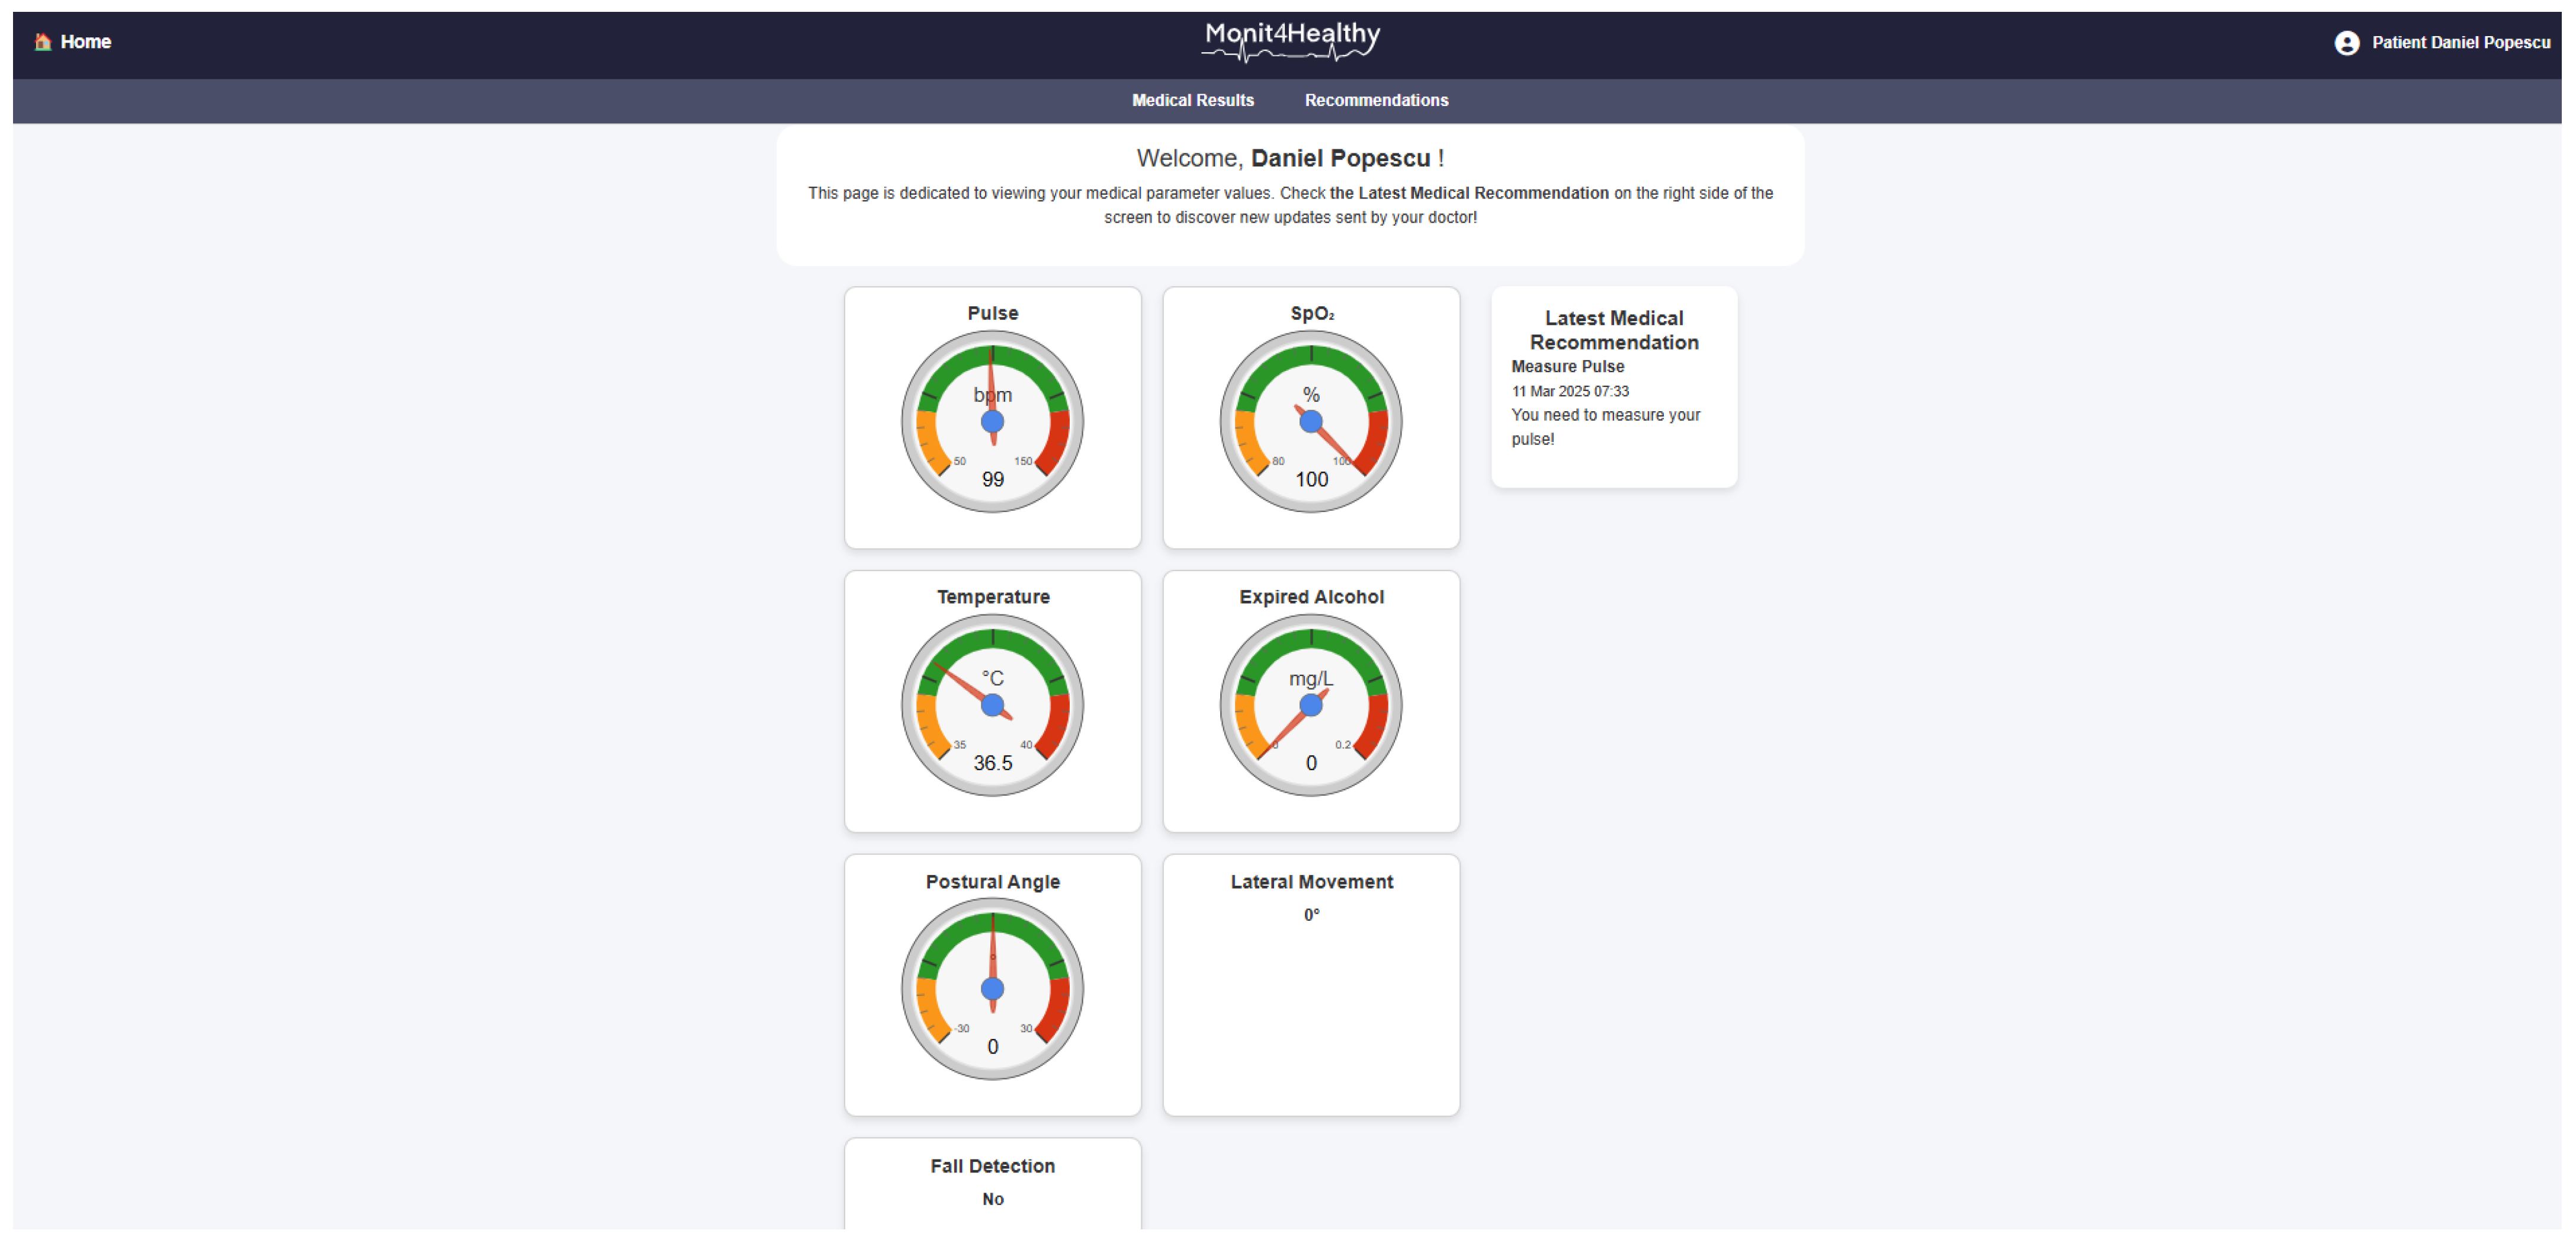Viewport: 2576px width, 1243px height.
Task: Click the Postural Angle gauge dial
Action: click(992, 988)
